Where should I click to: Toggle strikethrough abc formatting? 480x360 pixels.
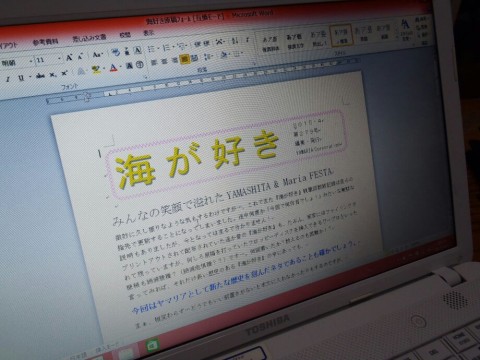tap(40, 76)
